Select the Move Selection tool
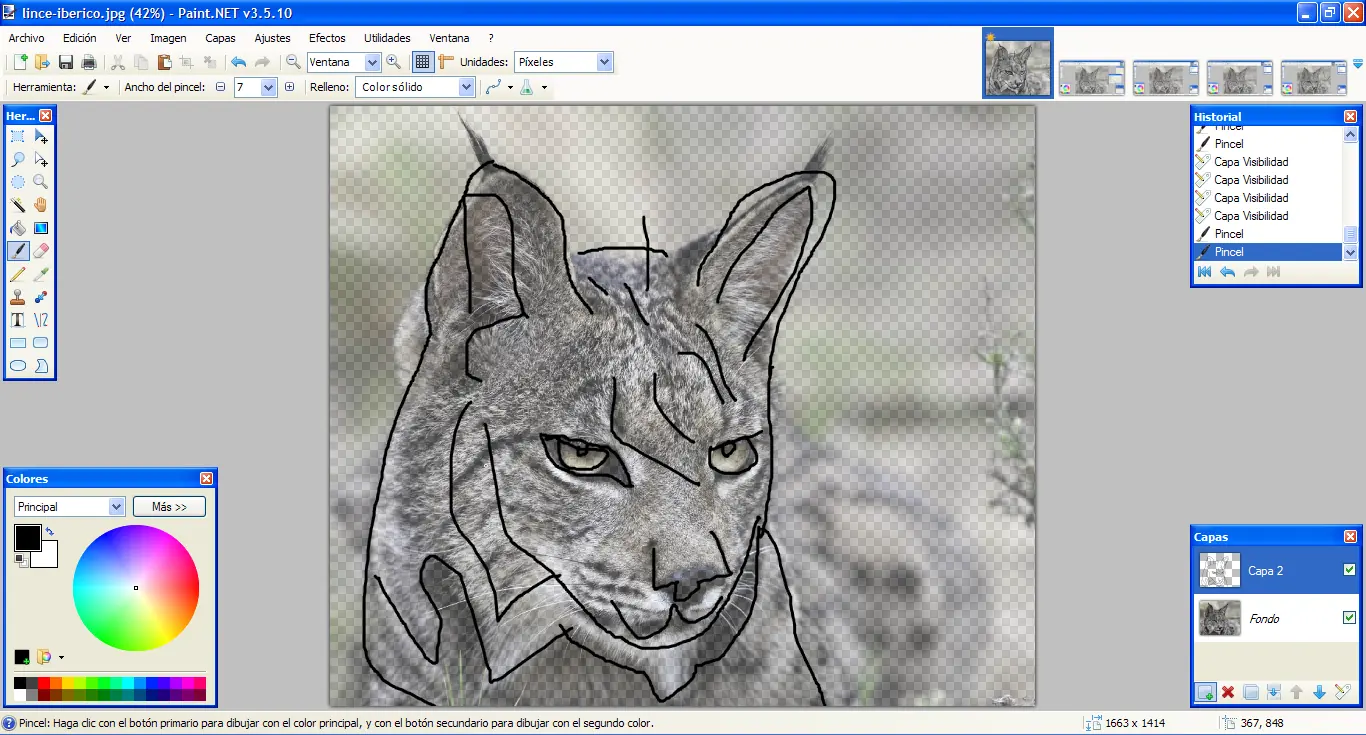This screenshot has width=1366, height=735. click(41, 159)
